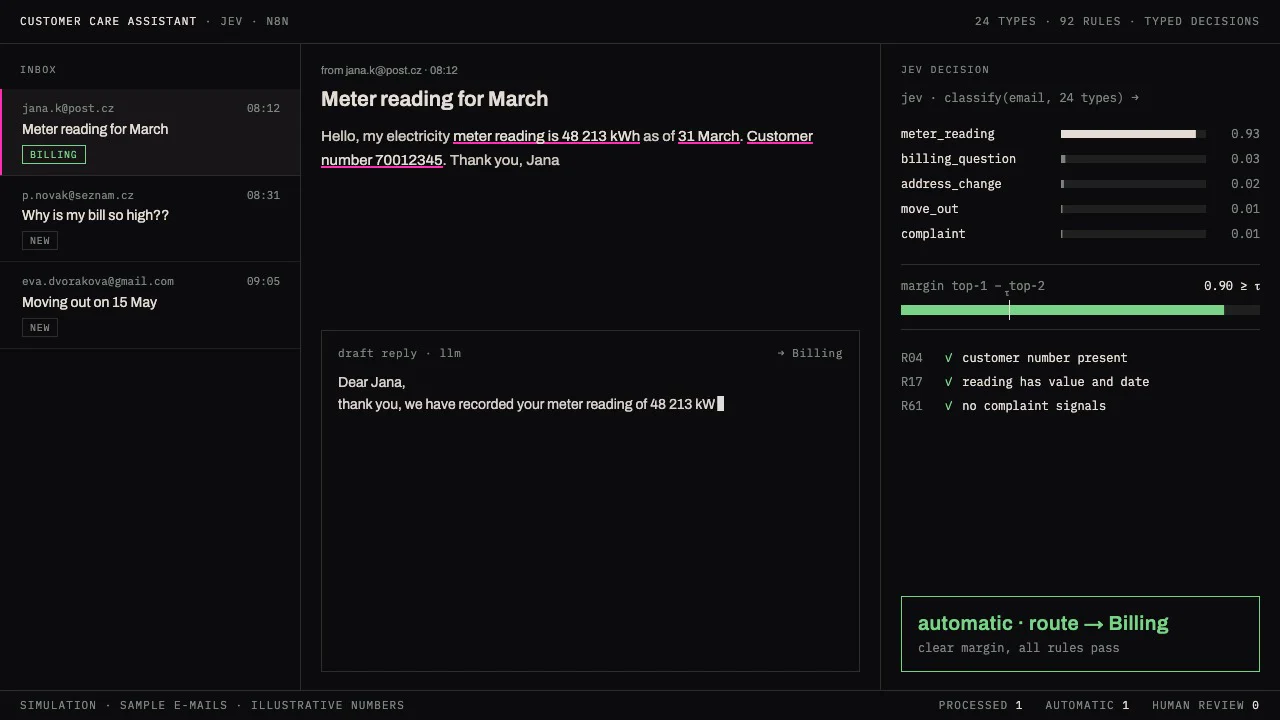Click the check mark for rule R61
Screen dimensions: 1280x720
[x=948, y=406]
